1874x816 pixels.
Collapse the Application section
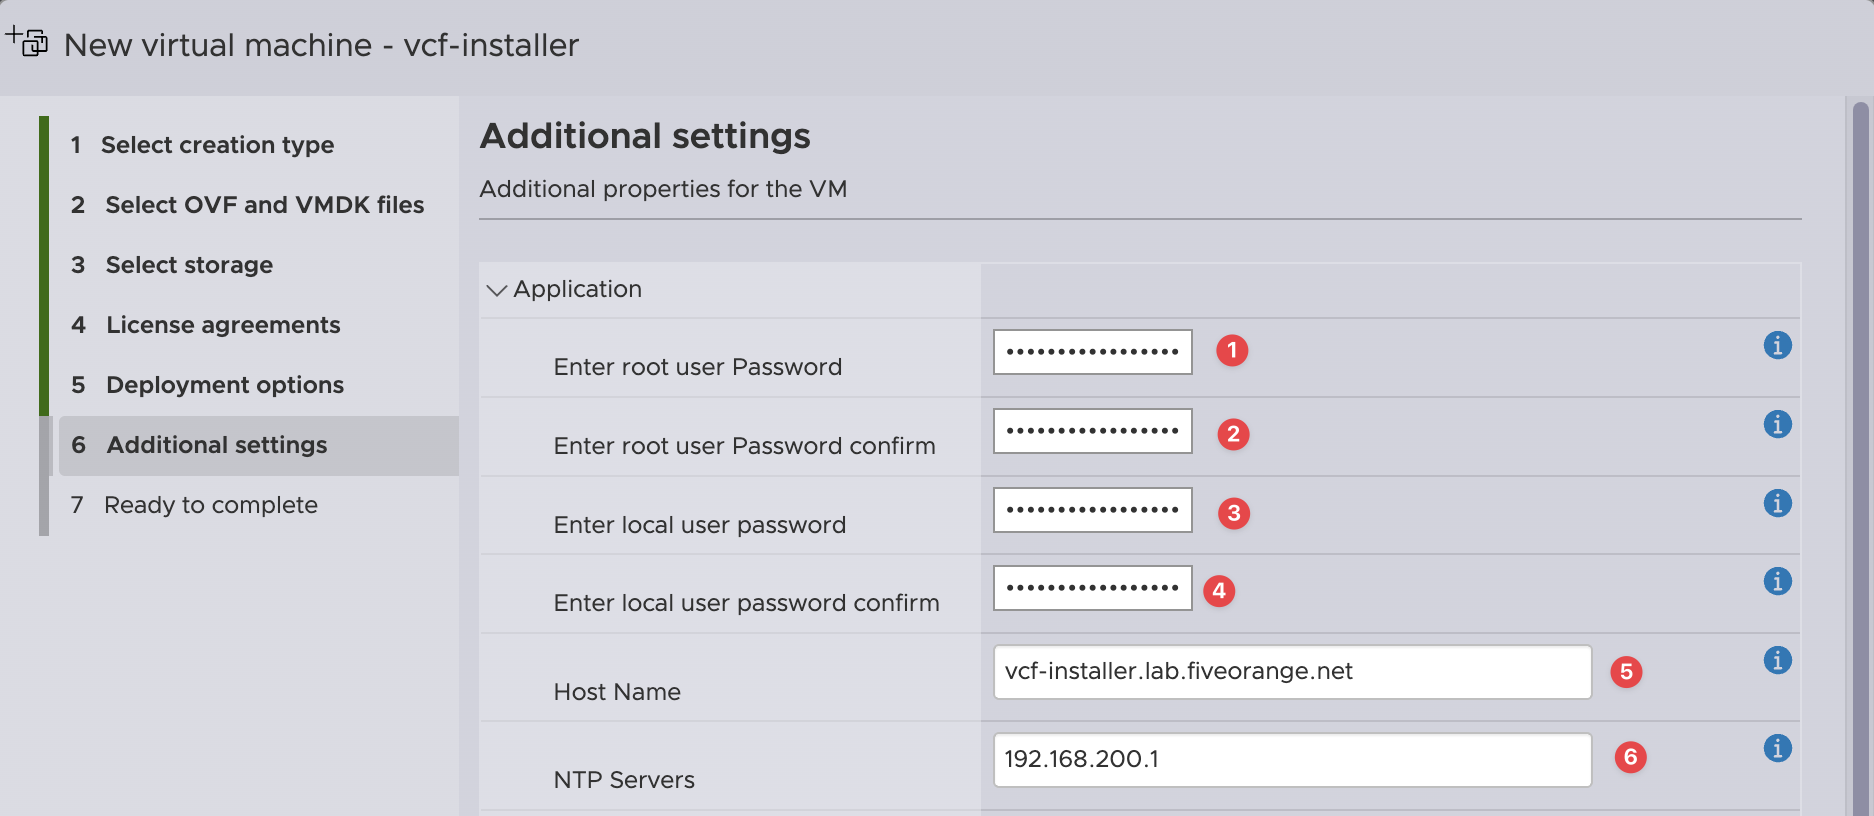coord(496,290)
